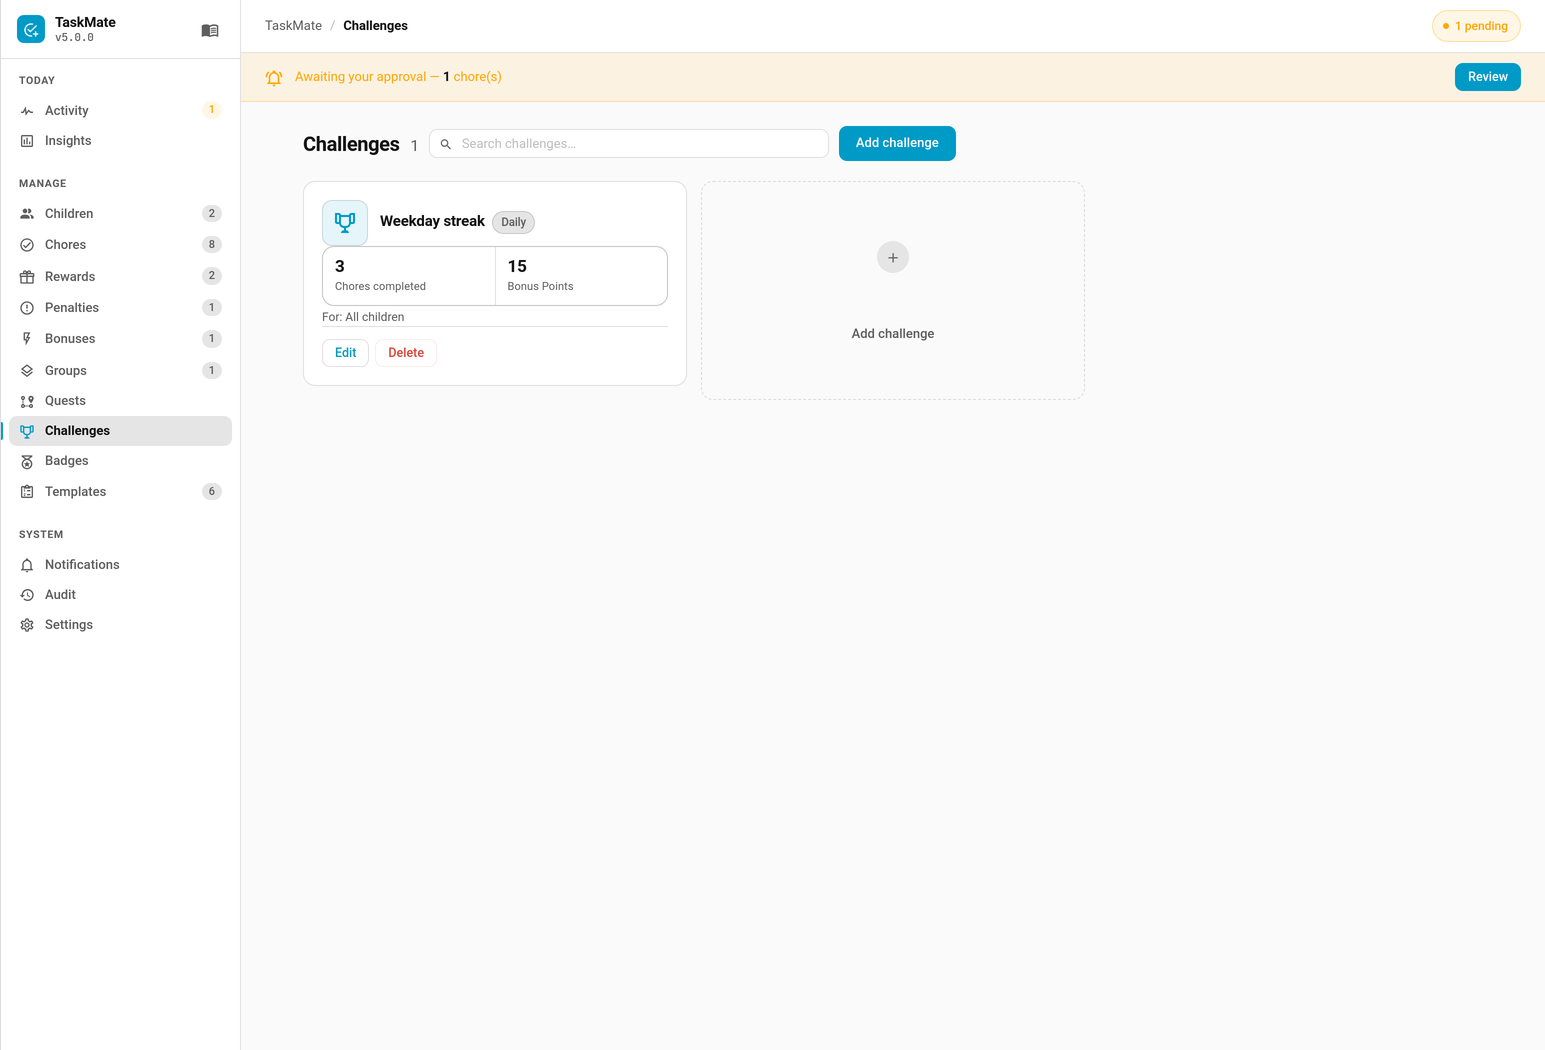
Task: Click the blue Add challenge button
Action: (897, 143)
